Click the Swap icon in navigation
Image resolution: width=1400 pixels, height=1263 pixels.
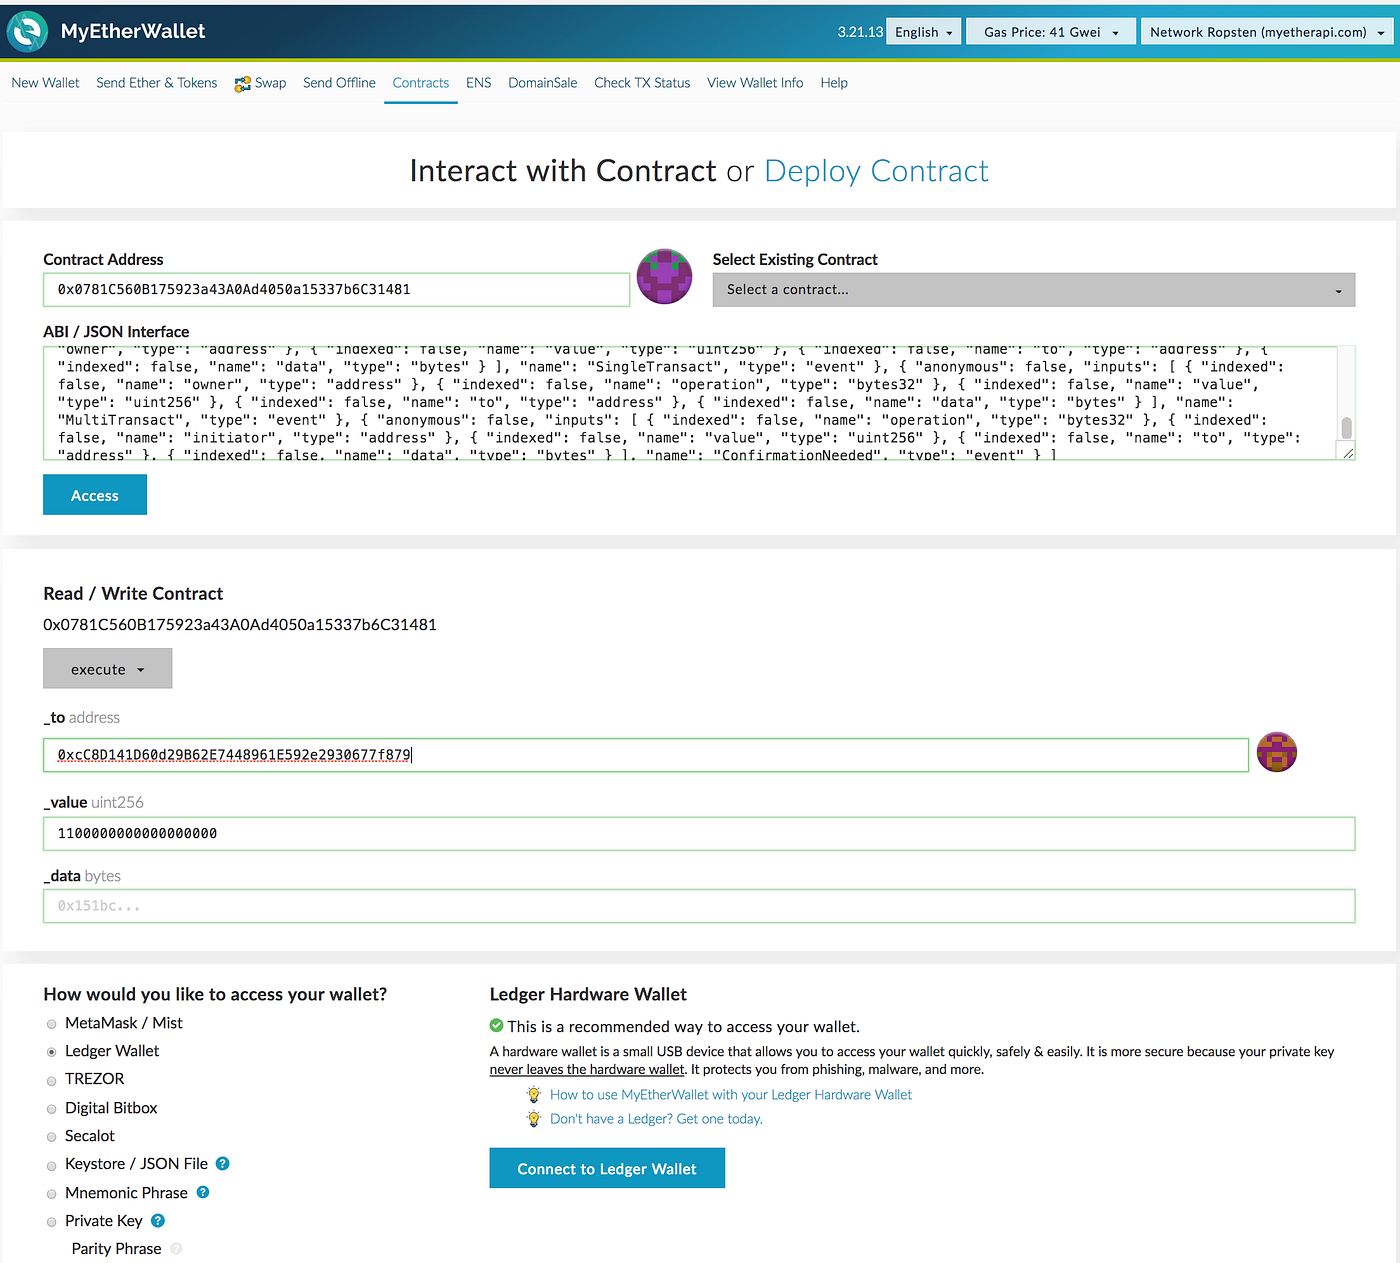[x=243, y=84]
